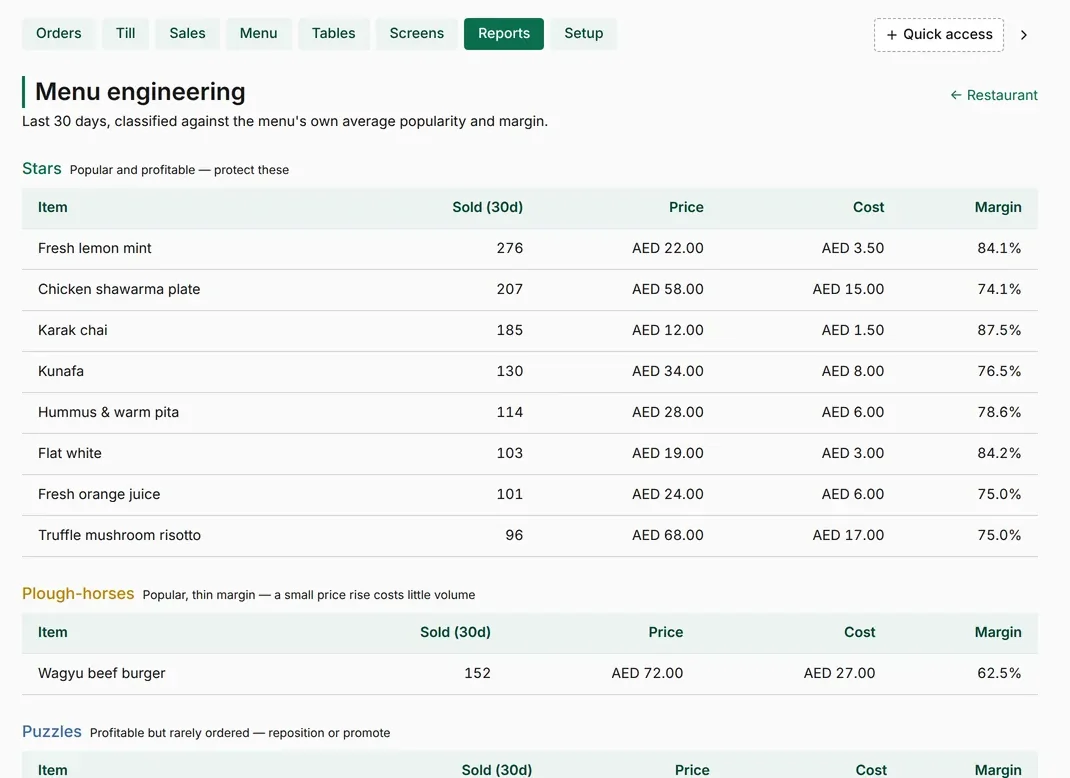Switch to the Till tab
The height and width of the screenshot is (778, 1070).
click(126, 33)
